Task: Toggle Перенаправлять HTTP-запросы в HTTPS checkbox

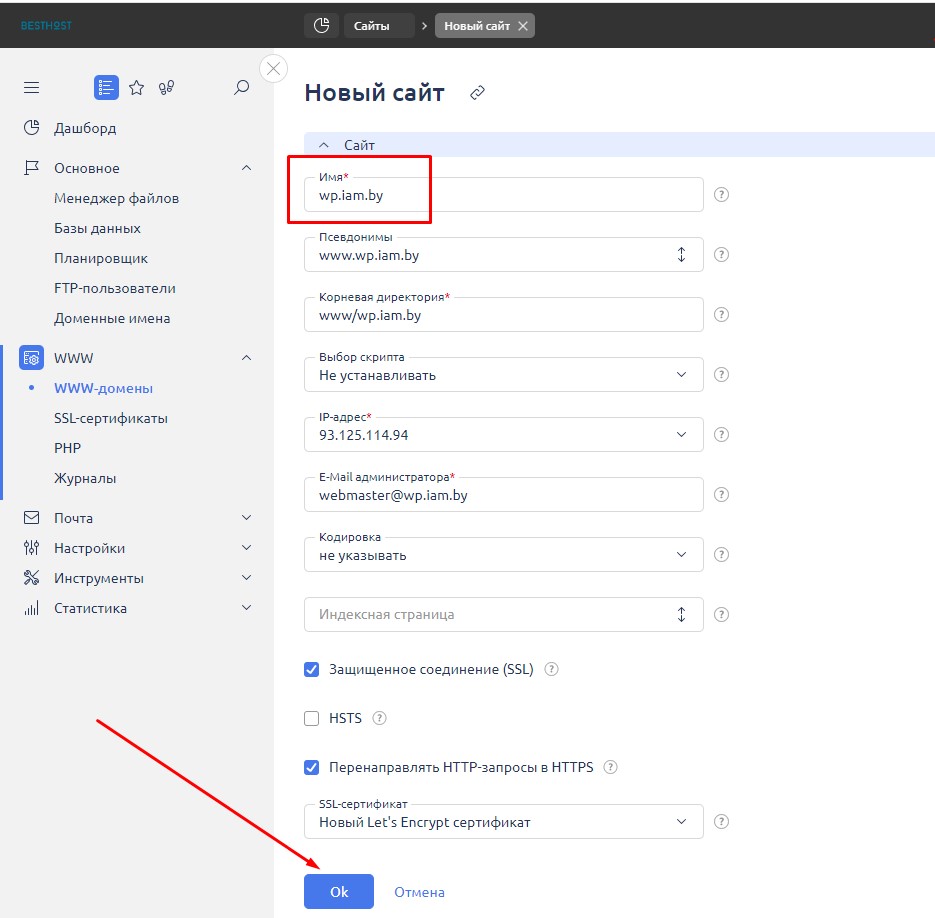Action: coord(311,768)
